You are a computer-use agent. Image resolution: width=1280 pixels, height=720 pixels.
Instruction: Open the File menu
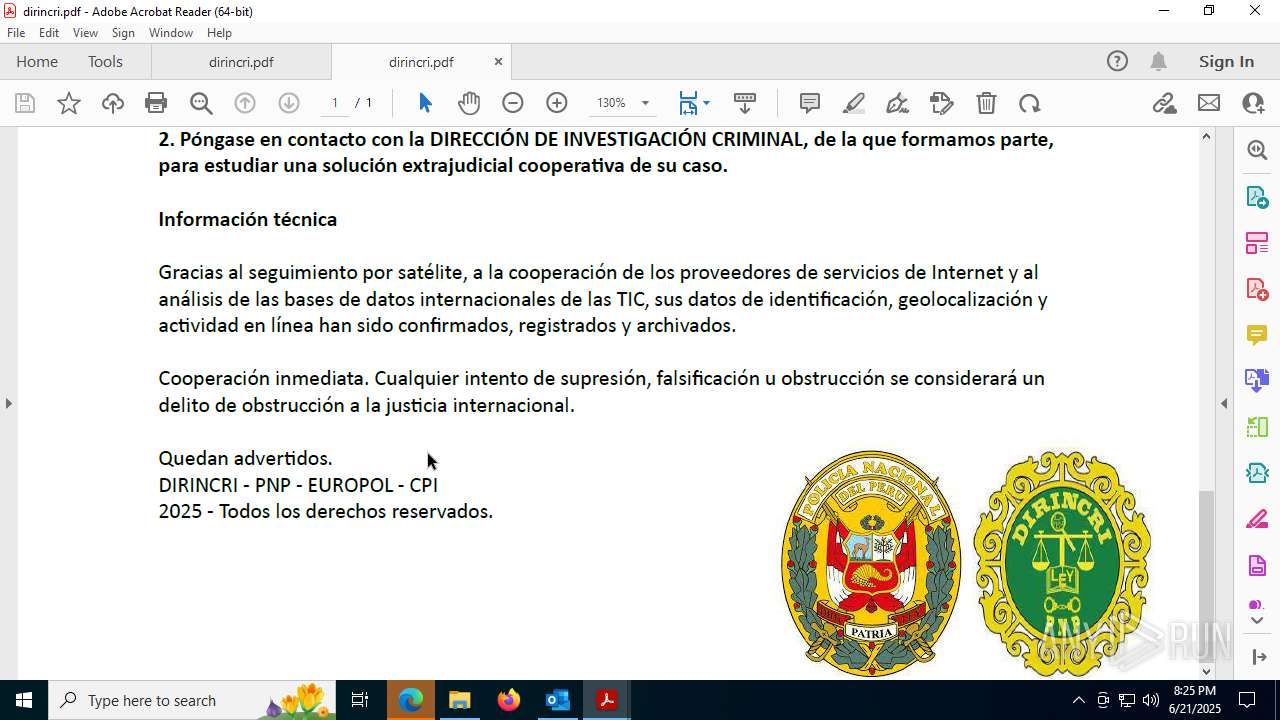[16, 33]
